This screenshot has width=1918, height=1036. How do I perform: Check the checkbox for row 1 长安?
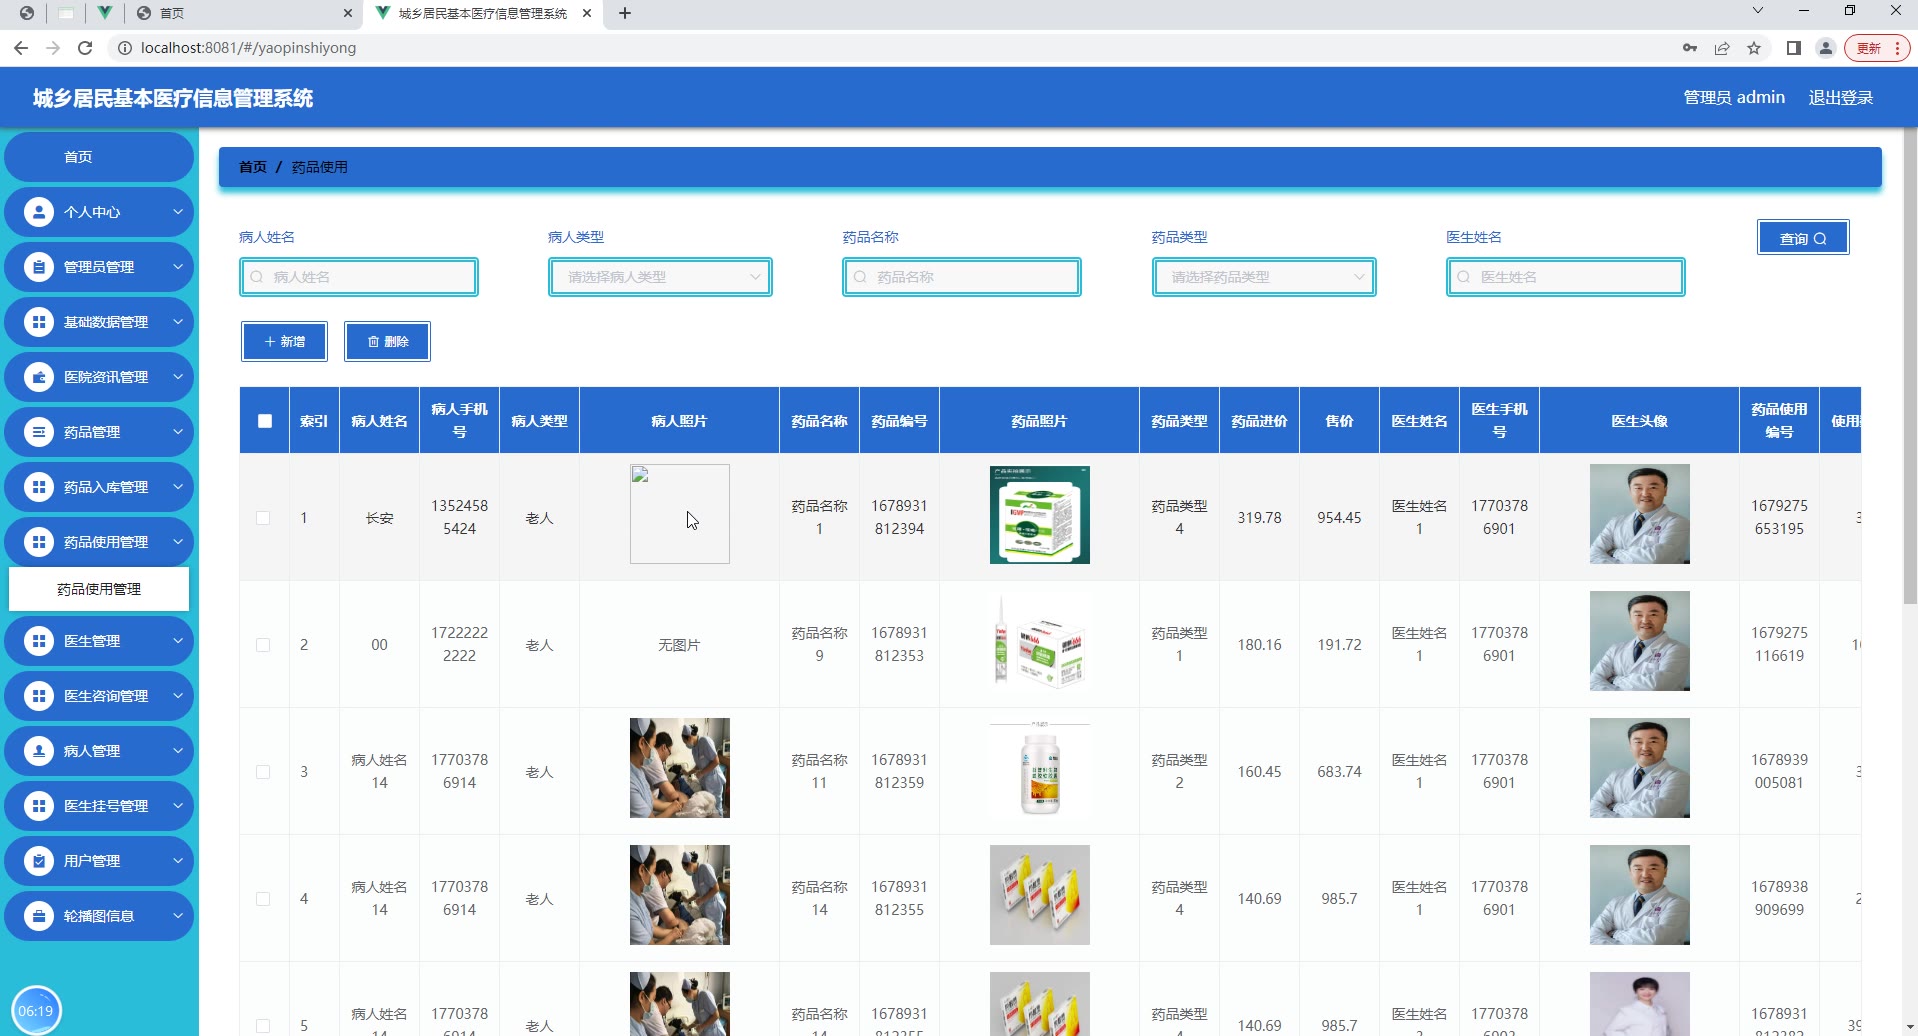coord(263,518)
